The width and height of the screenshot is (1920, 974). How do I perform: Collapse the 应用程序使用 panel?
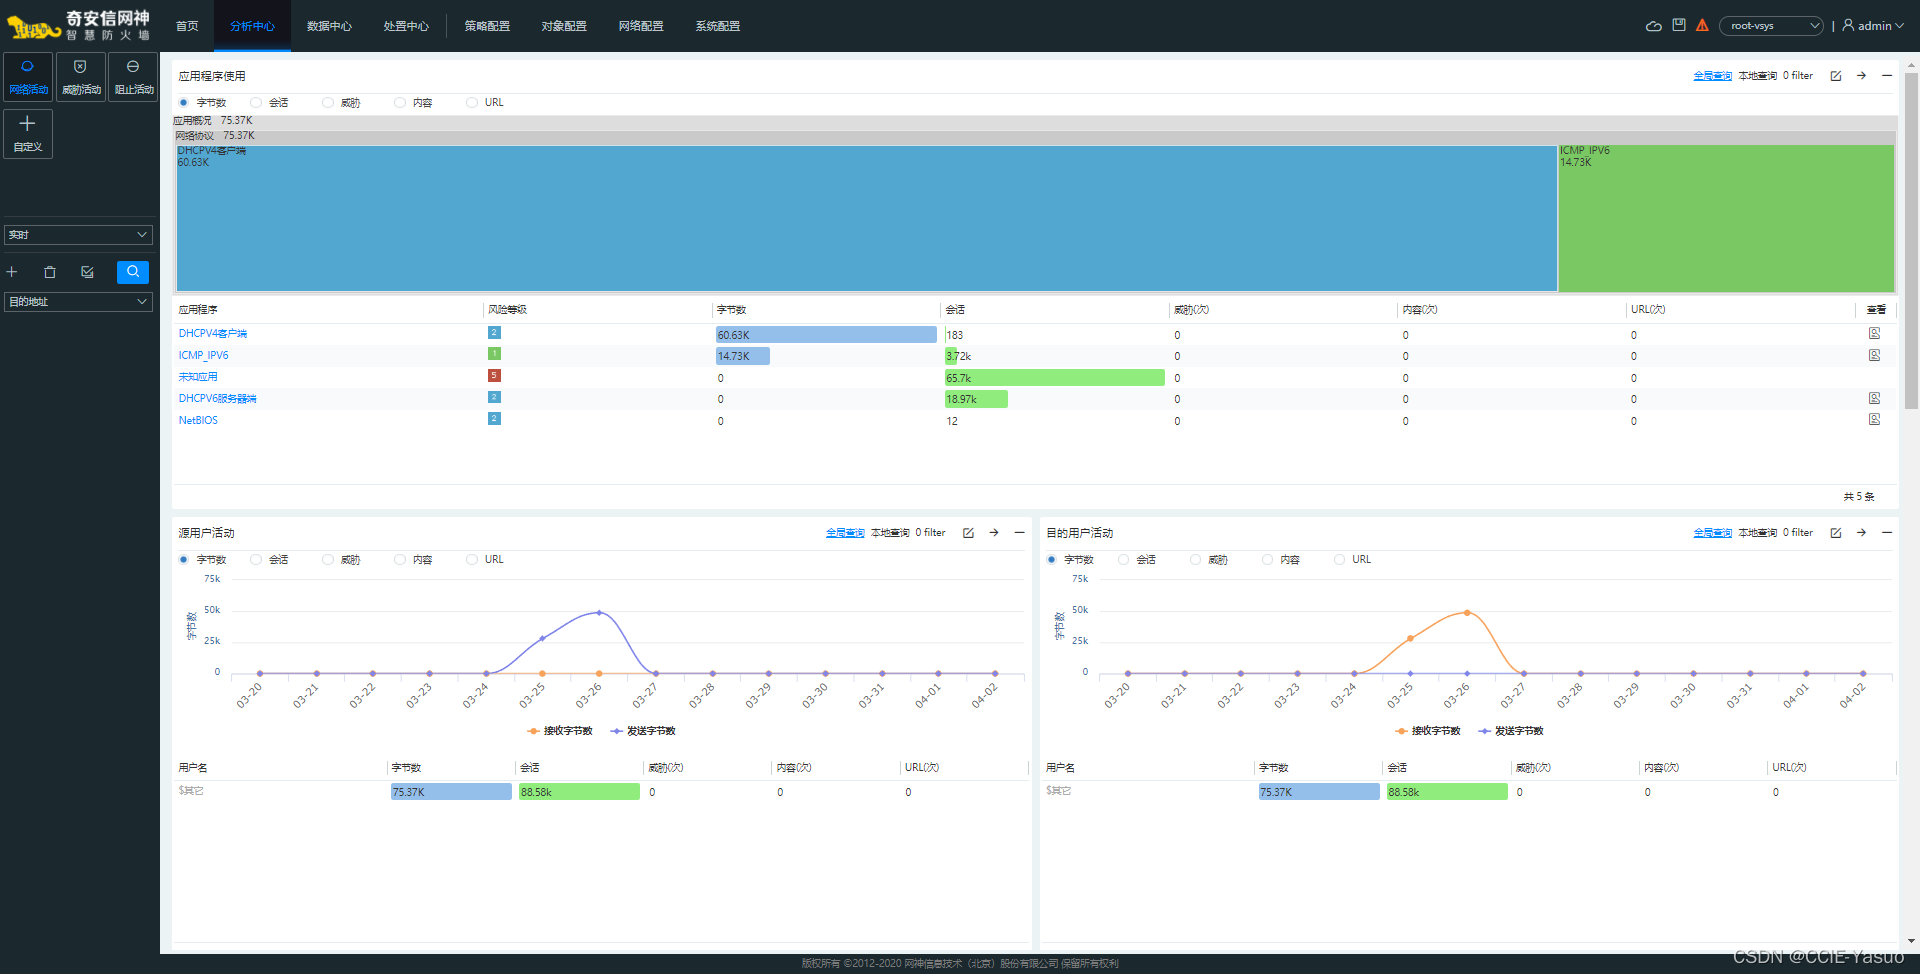[x=1887, y=76]
